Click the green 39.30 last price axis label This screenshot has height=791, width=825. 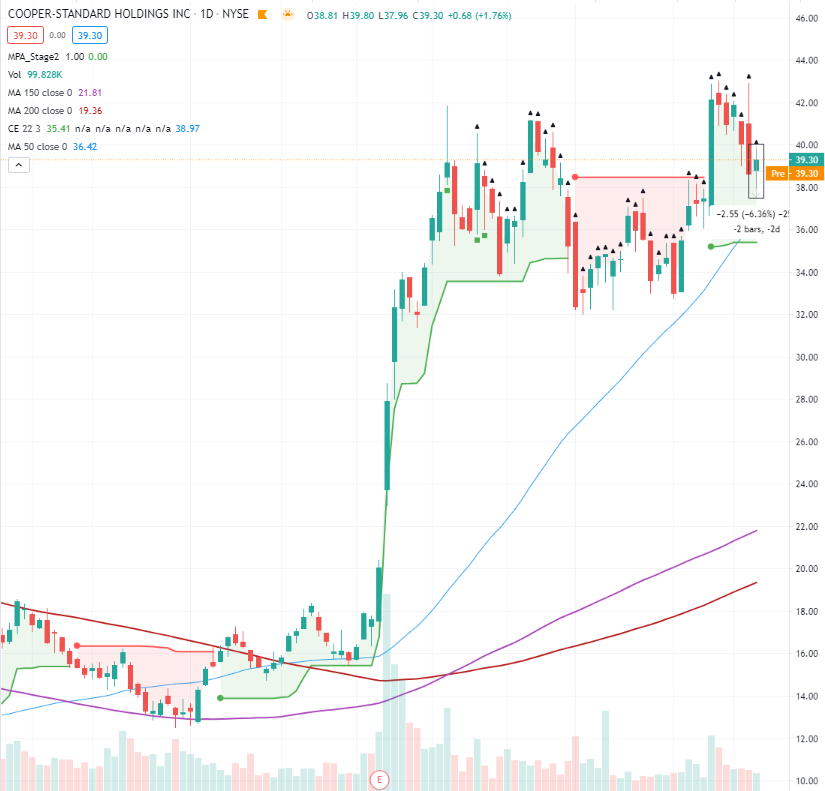point(806,160)
